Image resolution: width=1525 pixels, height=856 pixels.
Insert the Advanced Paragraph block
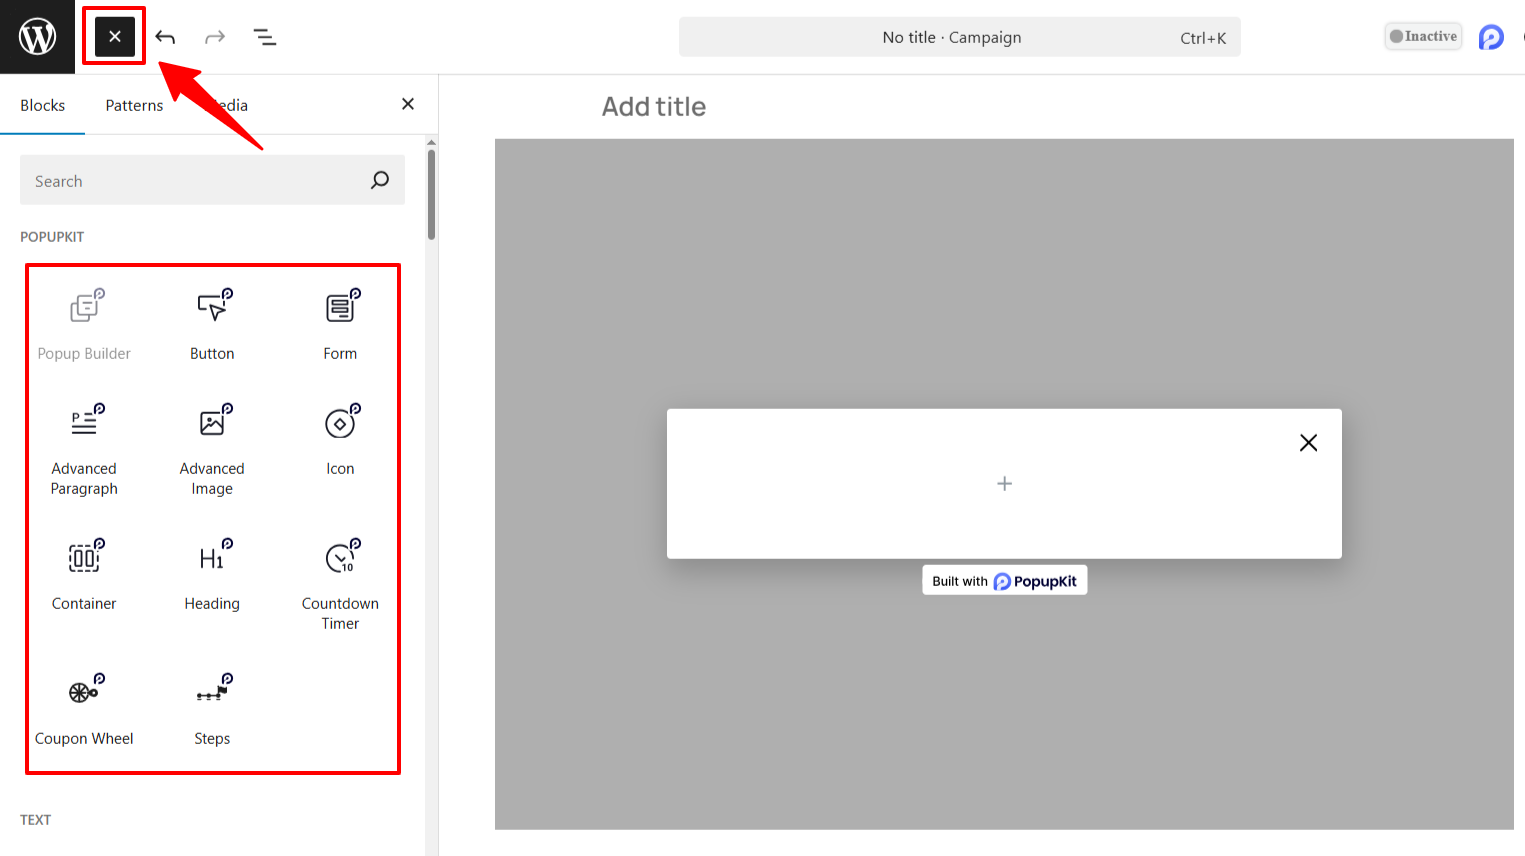point(84,450)
